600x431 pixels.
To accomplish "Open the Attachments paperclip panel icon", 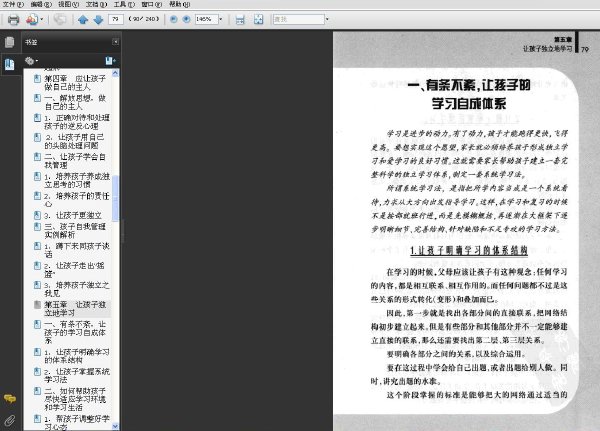I will [x=10, y=421].
